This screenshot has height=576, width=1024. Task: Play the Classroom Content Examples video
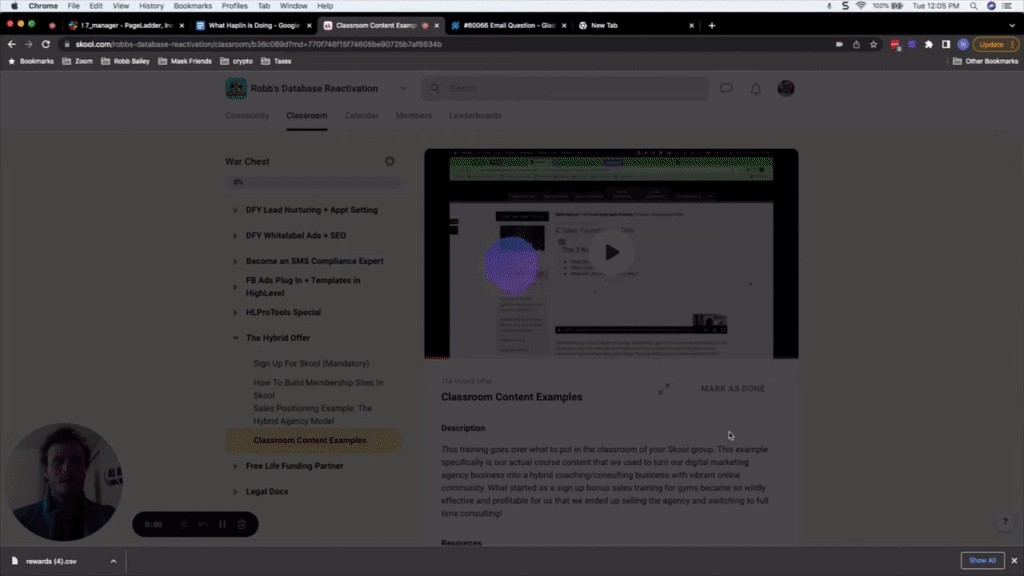click(611, 252)
